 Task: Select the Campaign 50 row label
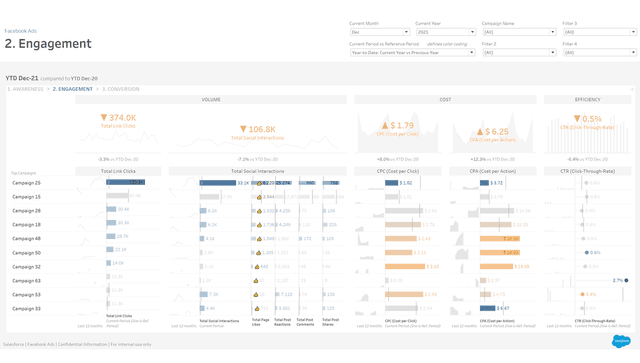point(27,253)
